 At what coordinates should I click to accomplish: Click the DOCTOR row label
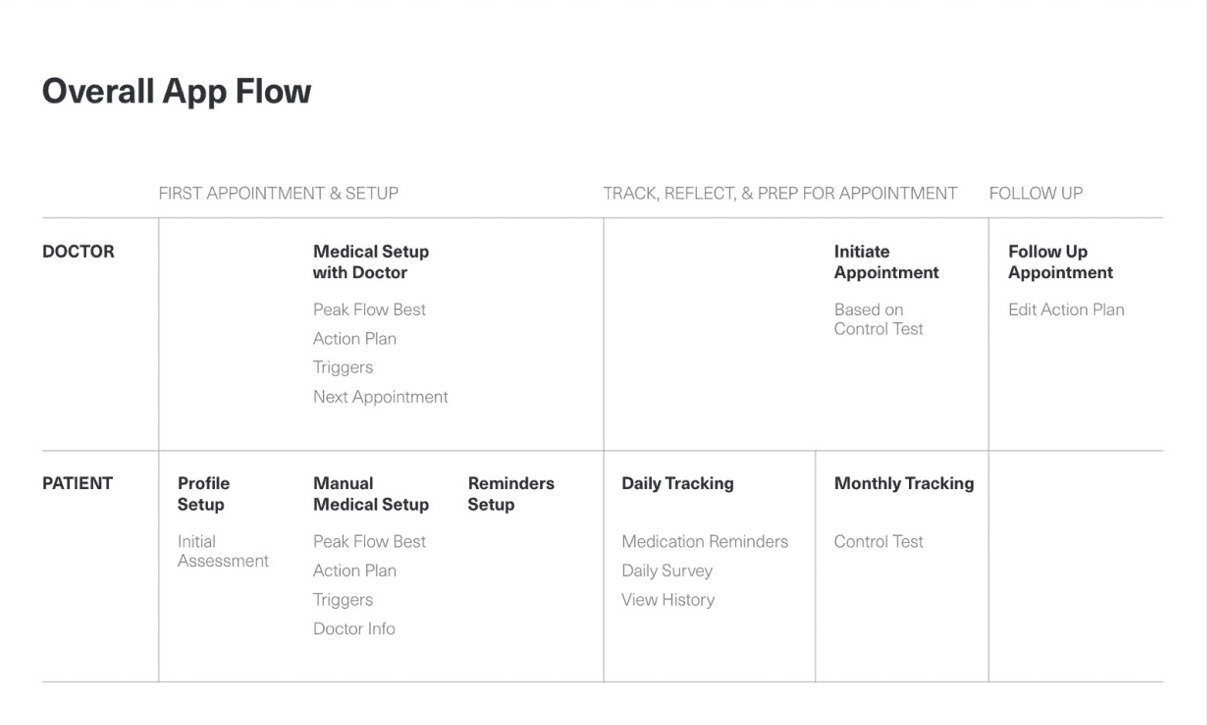(x=78, y=252)
